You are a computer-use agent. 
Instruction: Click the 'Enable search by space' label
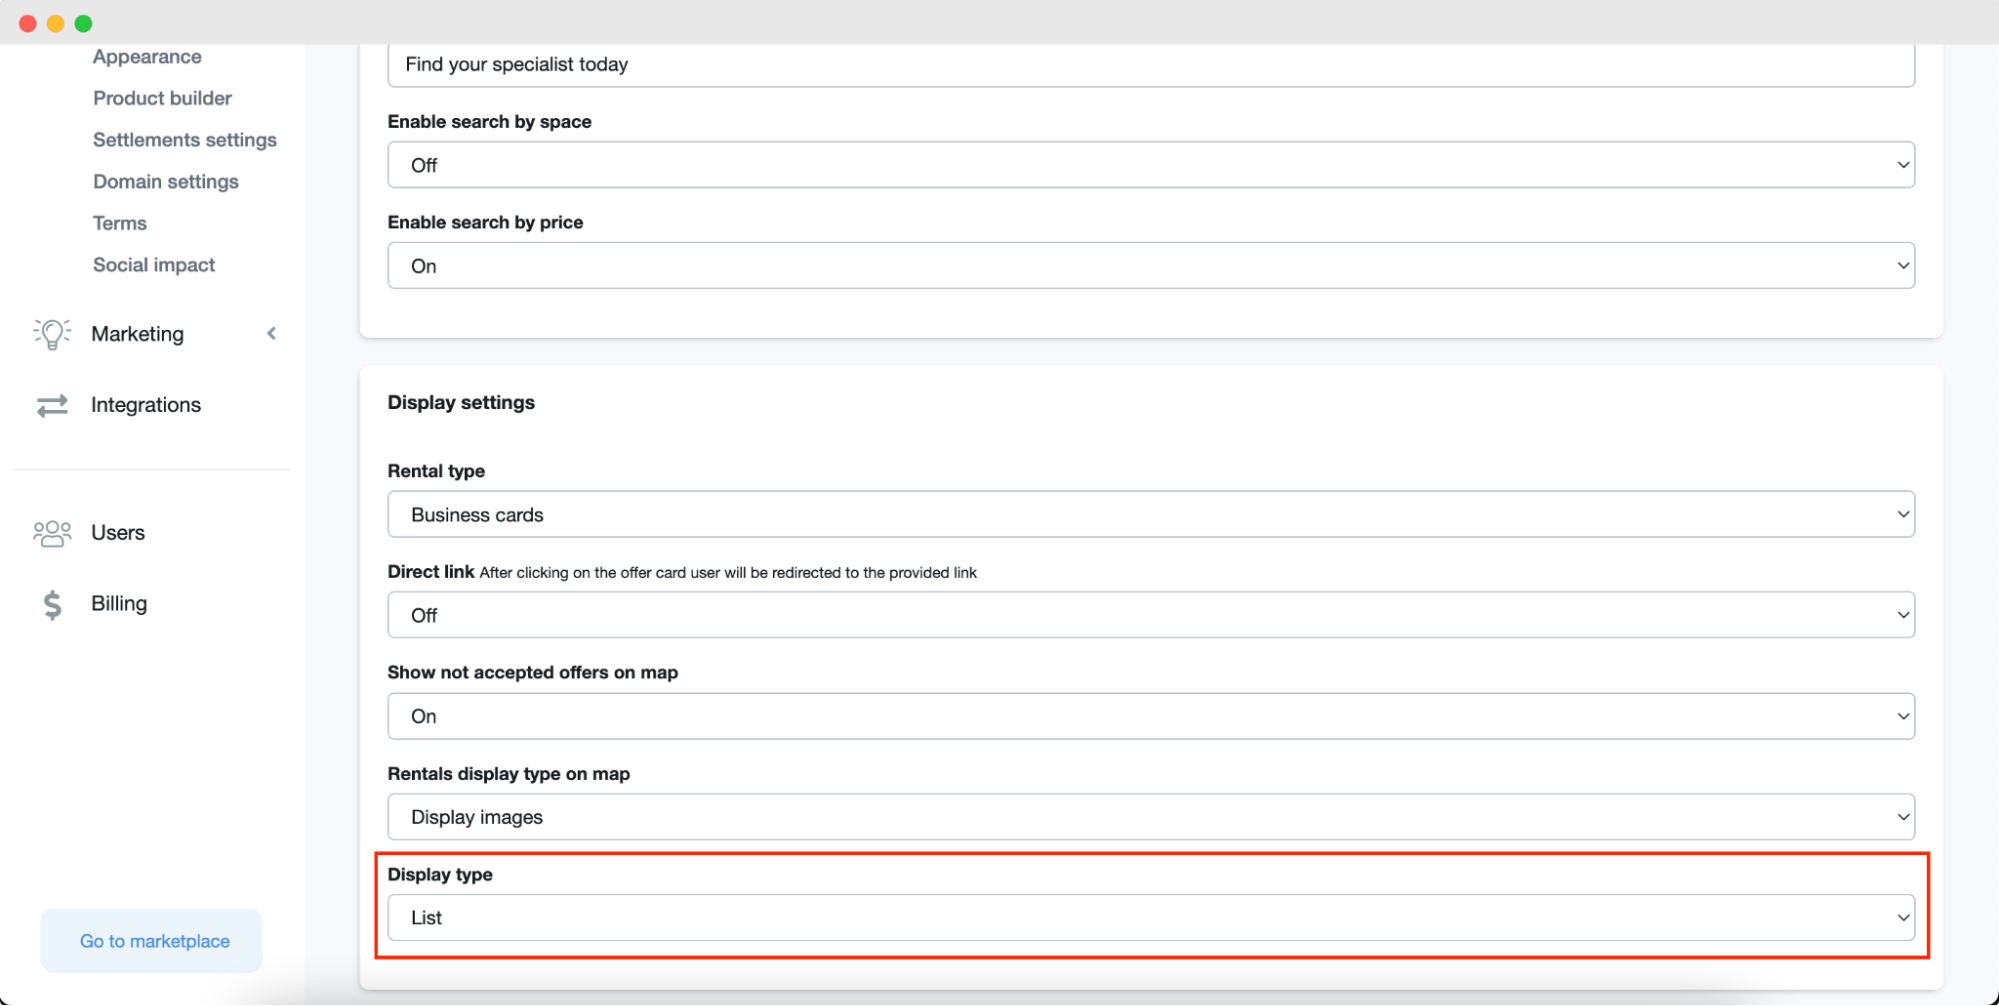[489, 122]
